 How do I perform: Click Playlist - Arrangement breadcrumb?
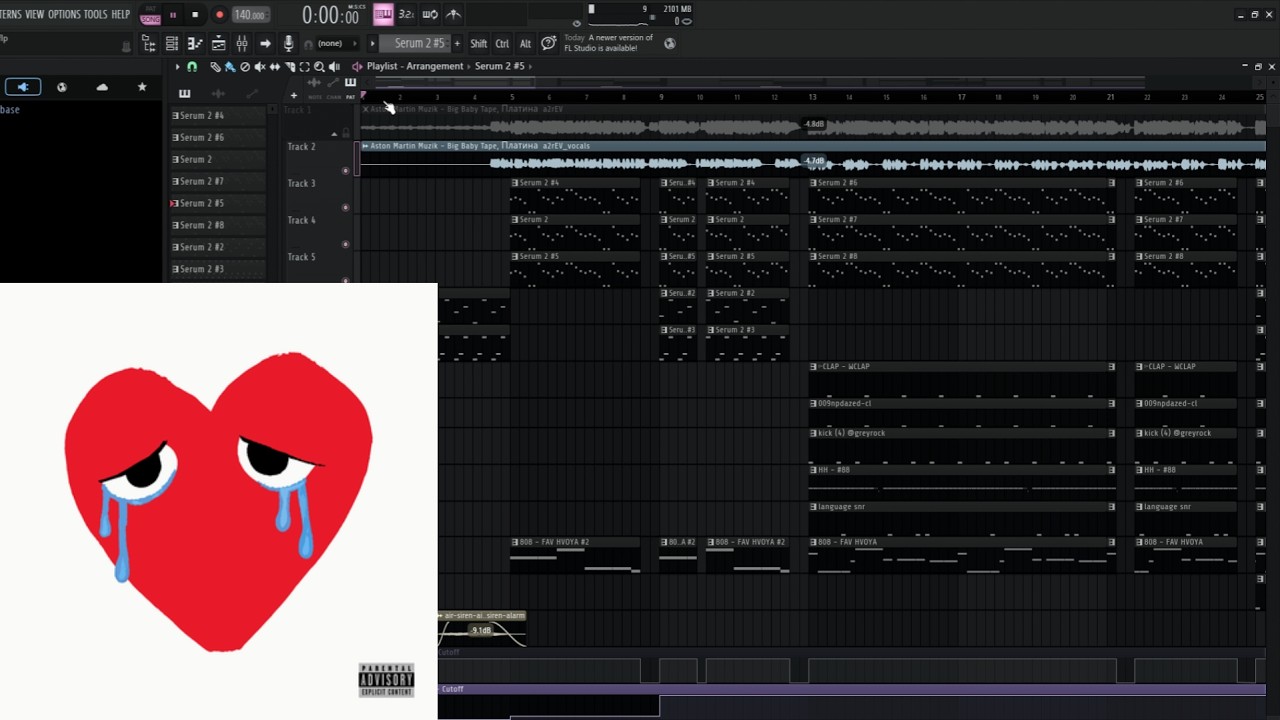tap(415, 66)
